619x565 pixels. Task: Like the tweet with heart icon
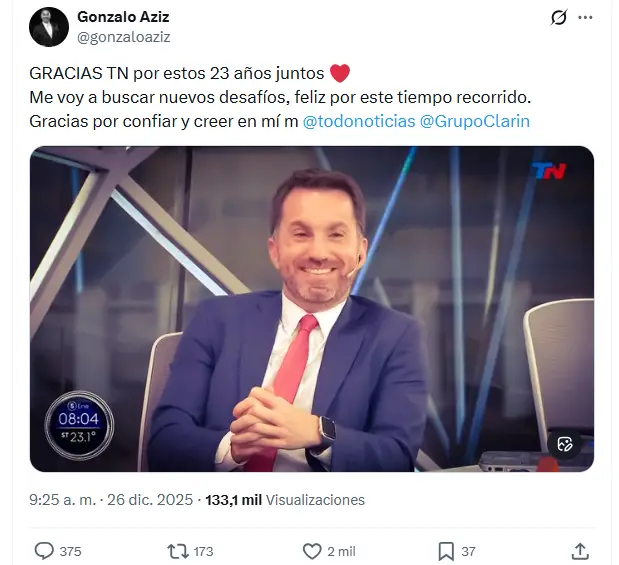[x=312, y=551]
